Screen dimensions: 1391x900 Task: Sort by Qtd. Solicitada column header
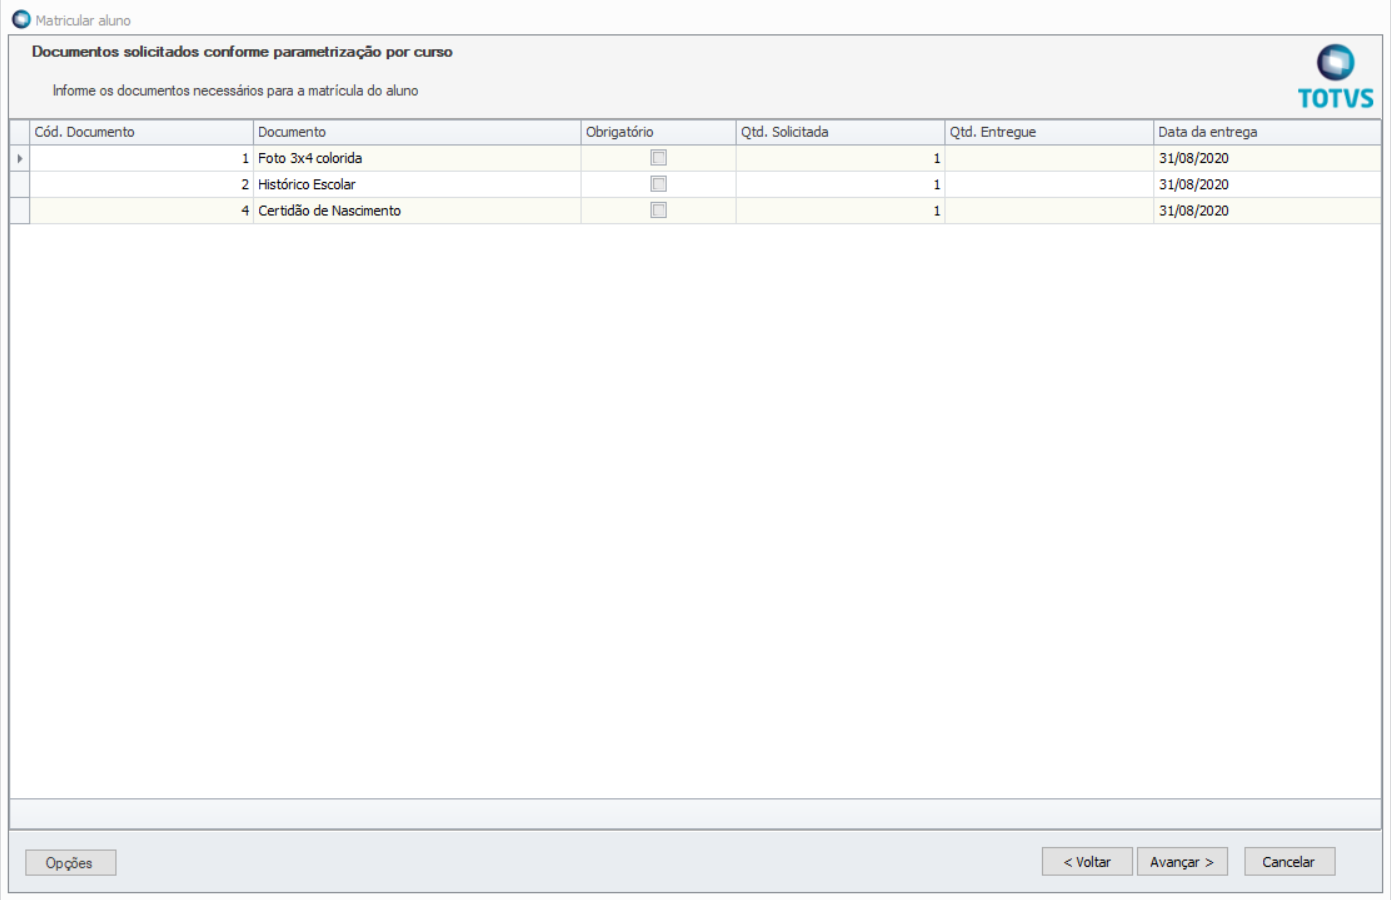click(839, 132)
